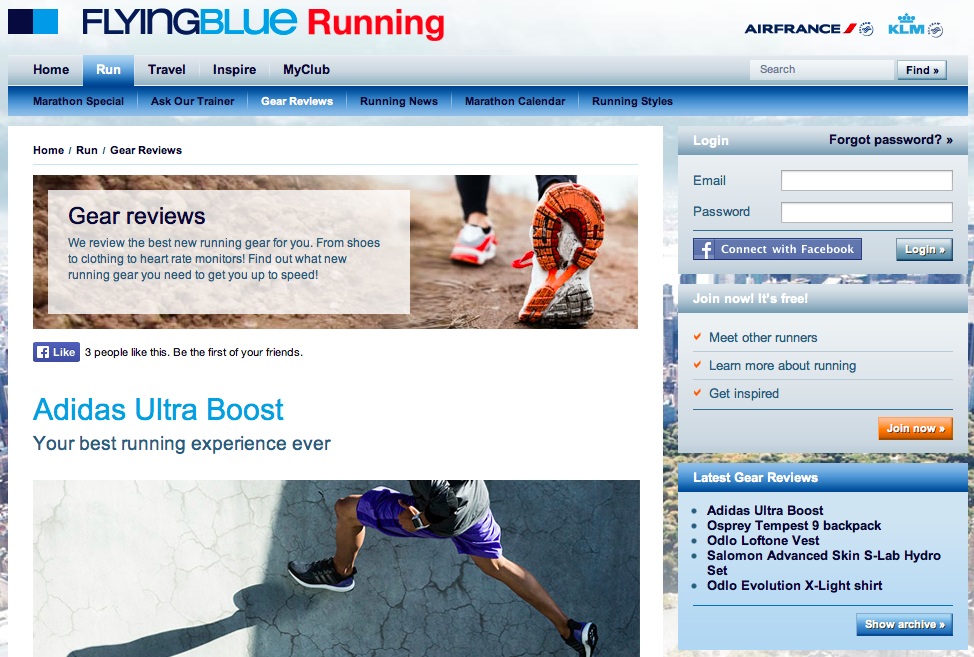Click the text 'Get inspired'
Screen dimensions: 974x657
pos(744,394)
